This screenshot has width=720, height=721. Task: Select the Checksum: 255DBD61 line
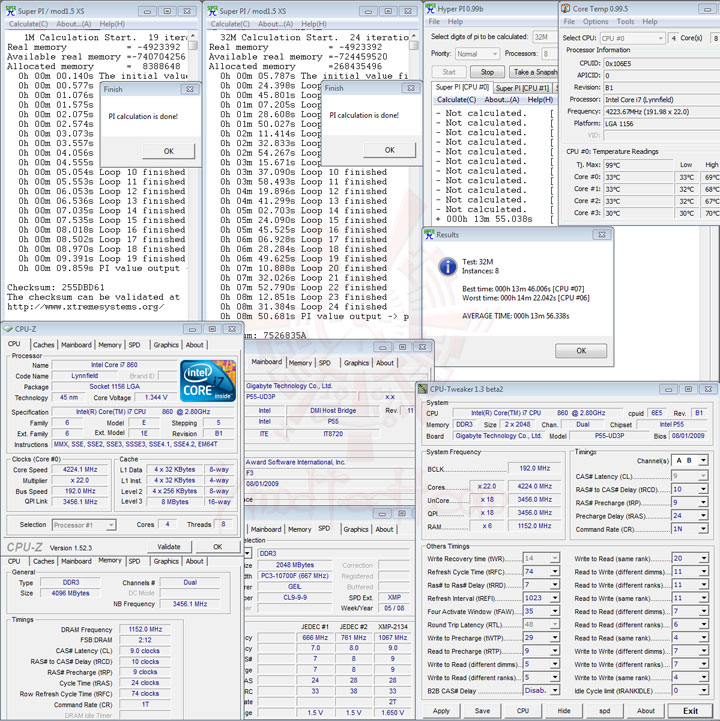coord(56,287)
